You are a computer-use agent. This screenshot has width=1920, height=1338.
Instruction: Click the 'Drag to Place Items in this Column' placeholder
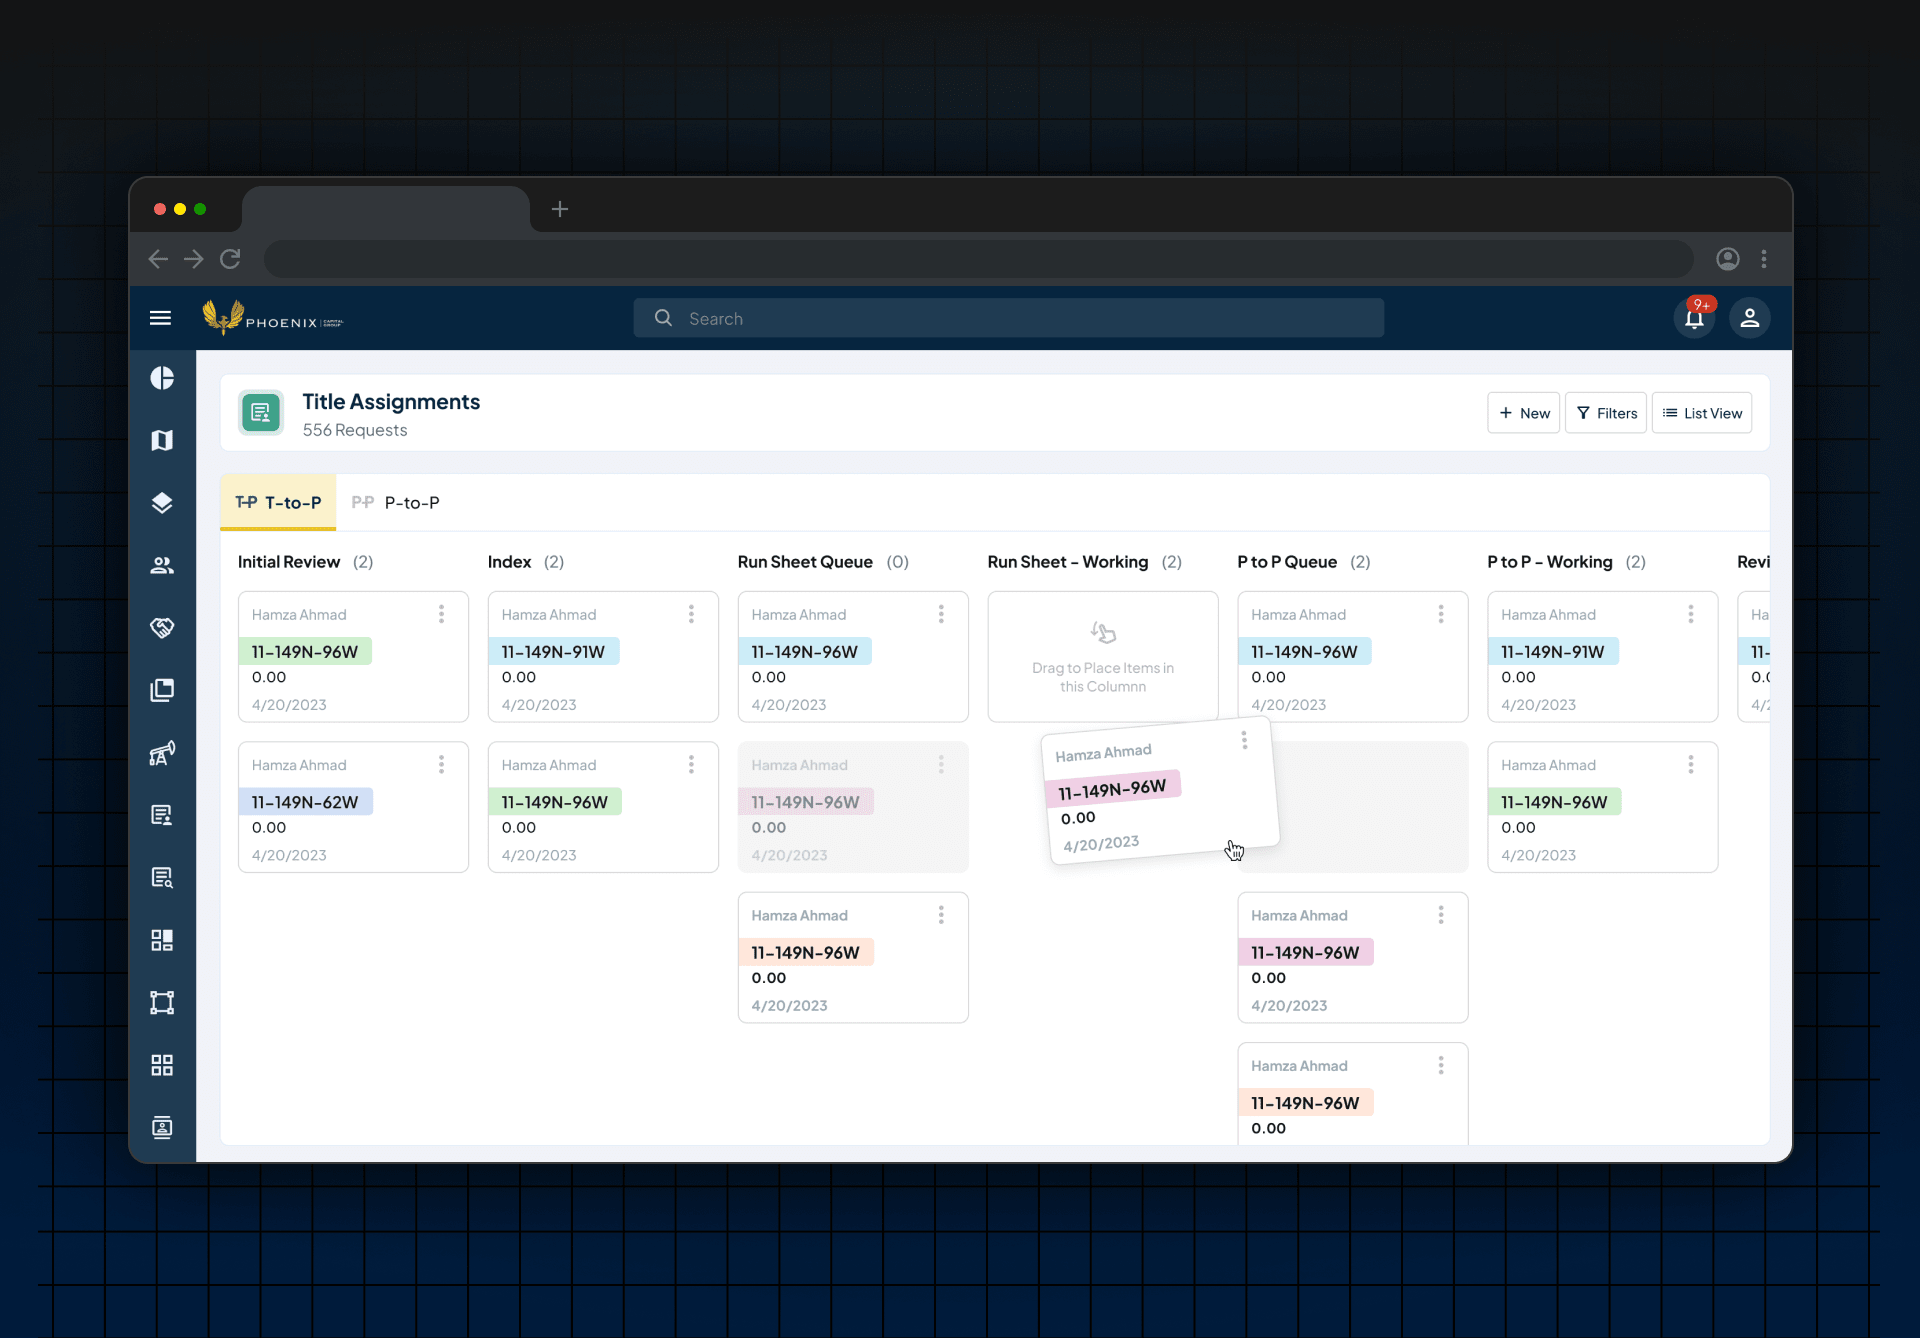click(1103, 657)
